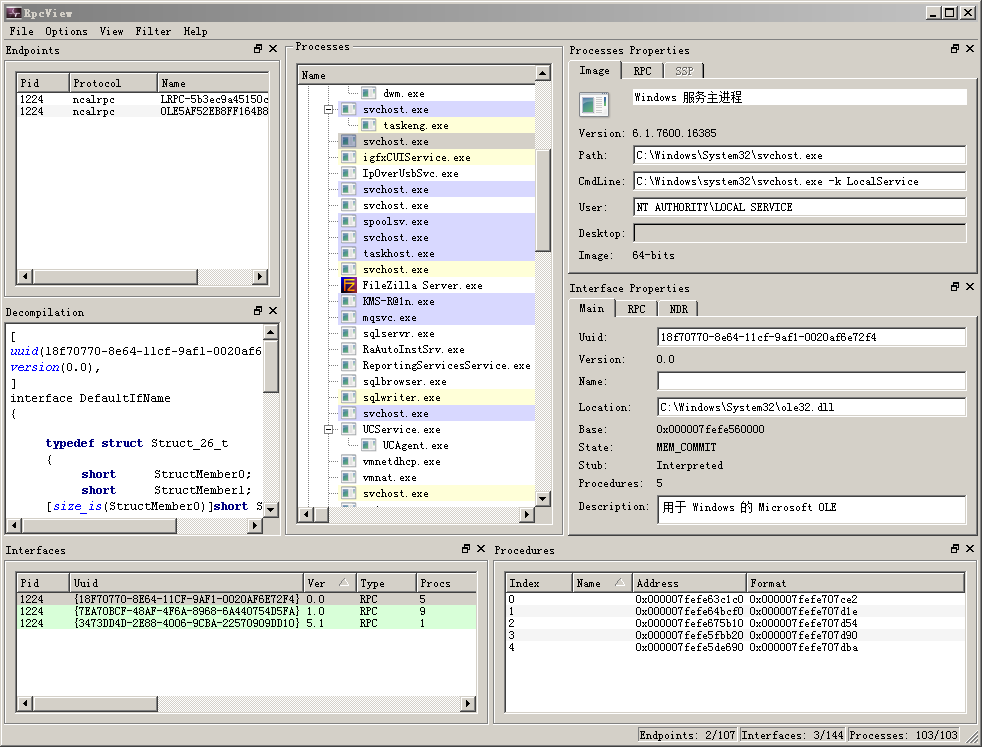Screen dimensions: 982x747
Task: Click the ReportingServicesService.exe process icon
Action: [348, 366]
